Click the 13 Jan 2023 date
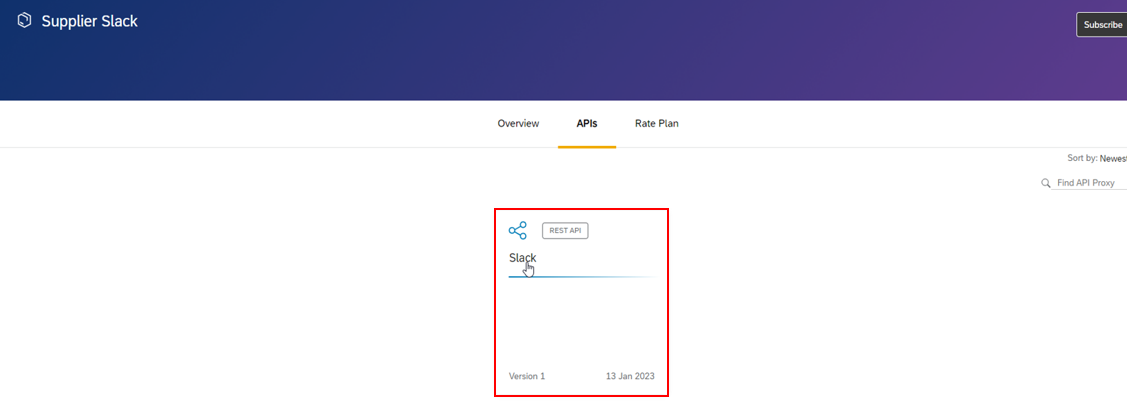 coord(630,376)
